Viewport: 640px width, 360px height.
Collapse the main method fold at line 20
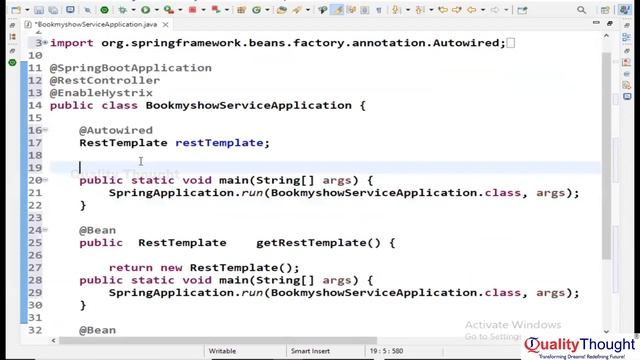click(45, 180)
